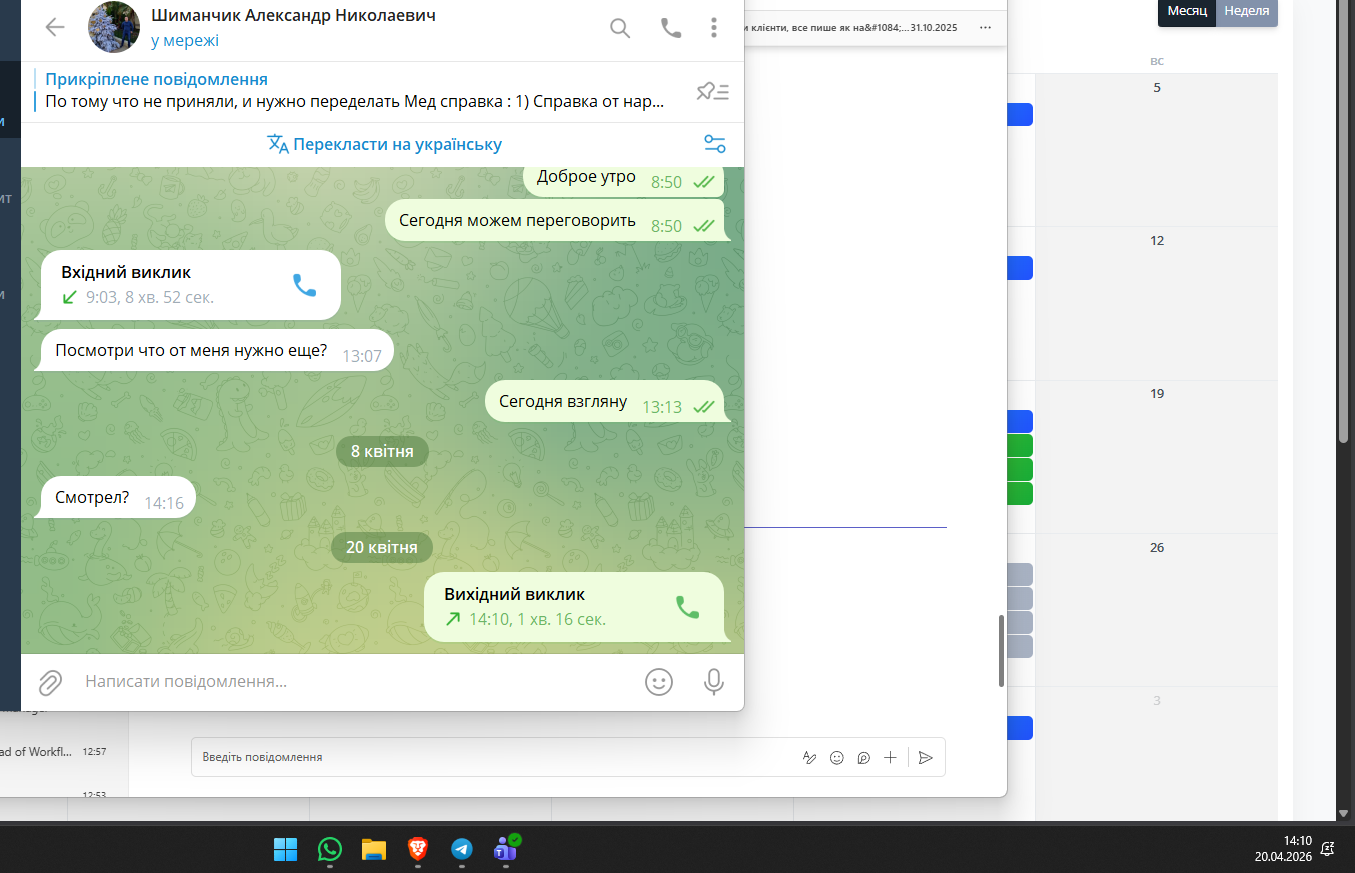Search messages in this Telegram chat
The width and height of the screenshot is (1355, 873).
click(x=620, y=28)
